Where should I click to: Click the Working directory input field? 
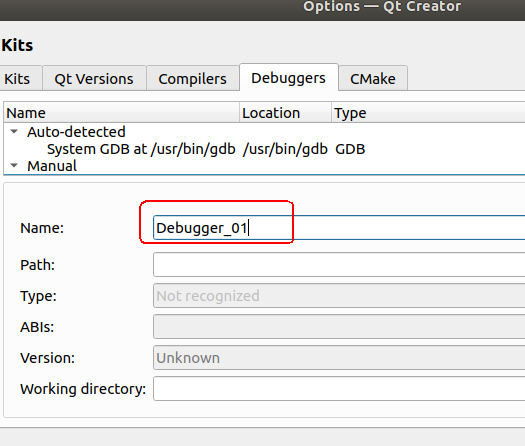(339, 389)
